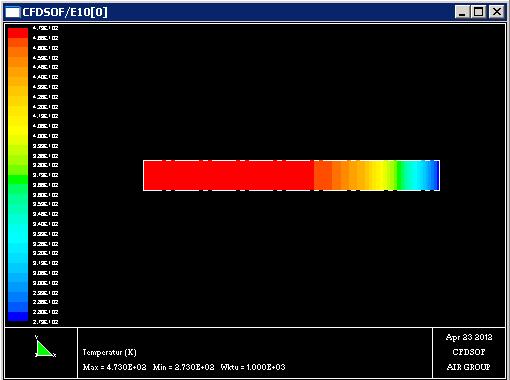This screenshot has height=380, width=510.
Task: Click the large red region of contour
Action: [x=229, y=175]
